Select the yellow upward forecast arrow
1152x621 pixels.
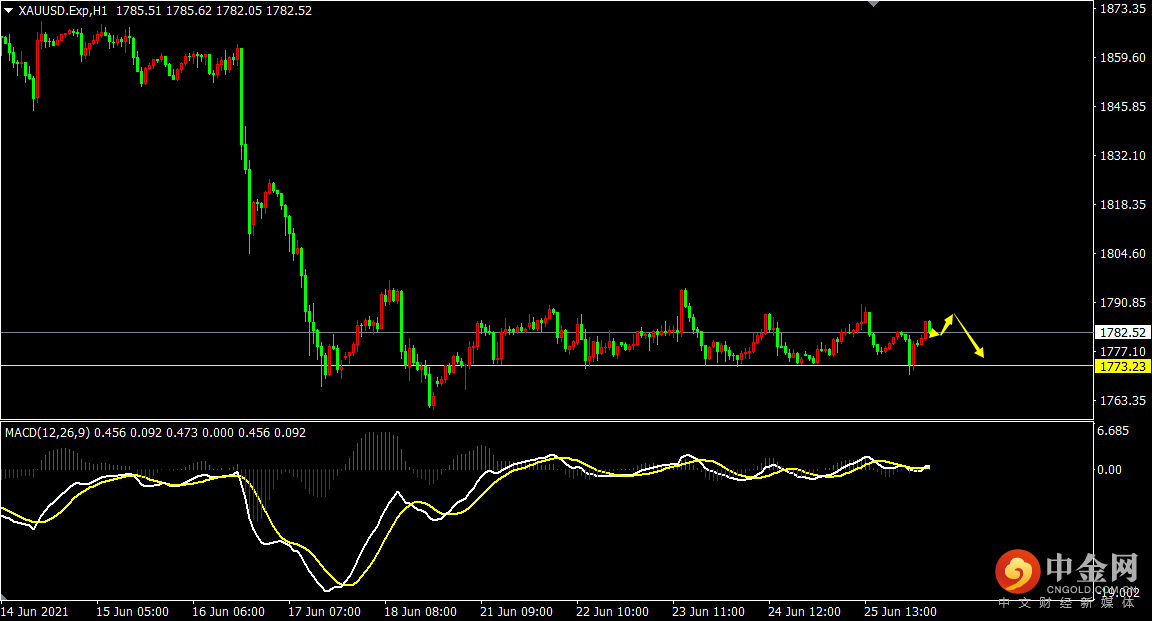tap(944, 324)
